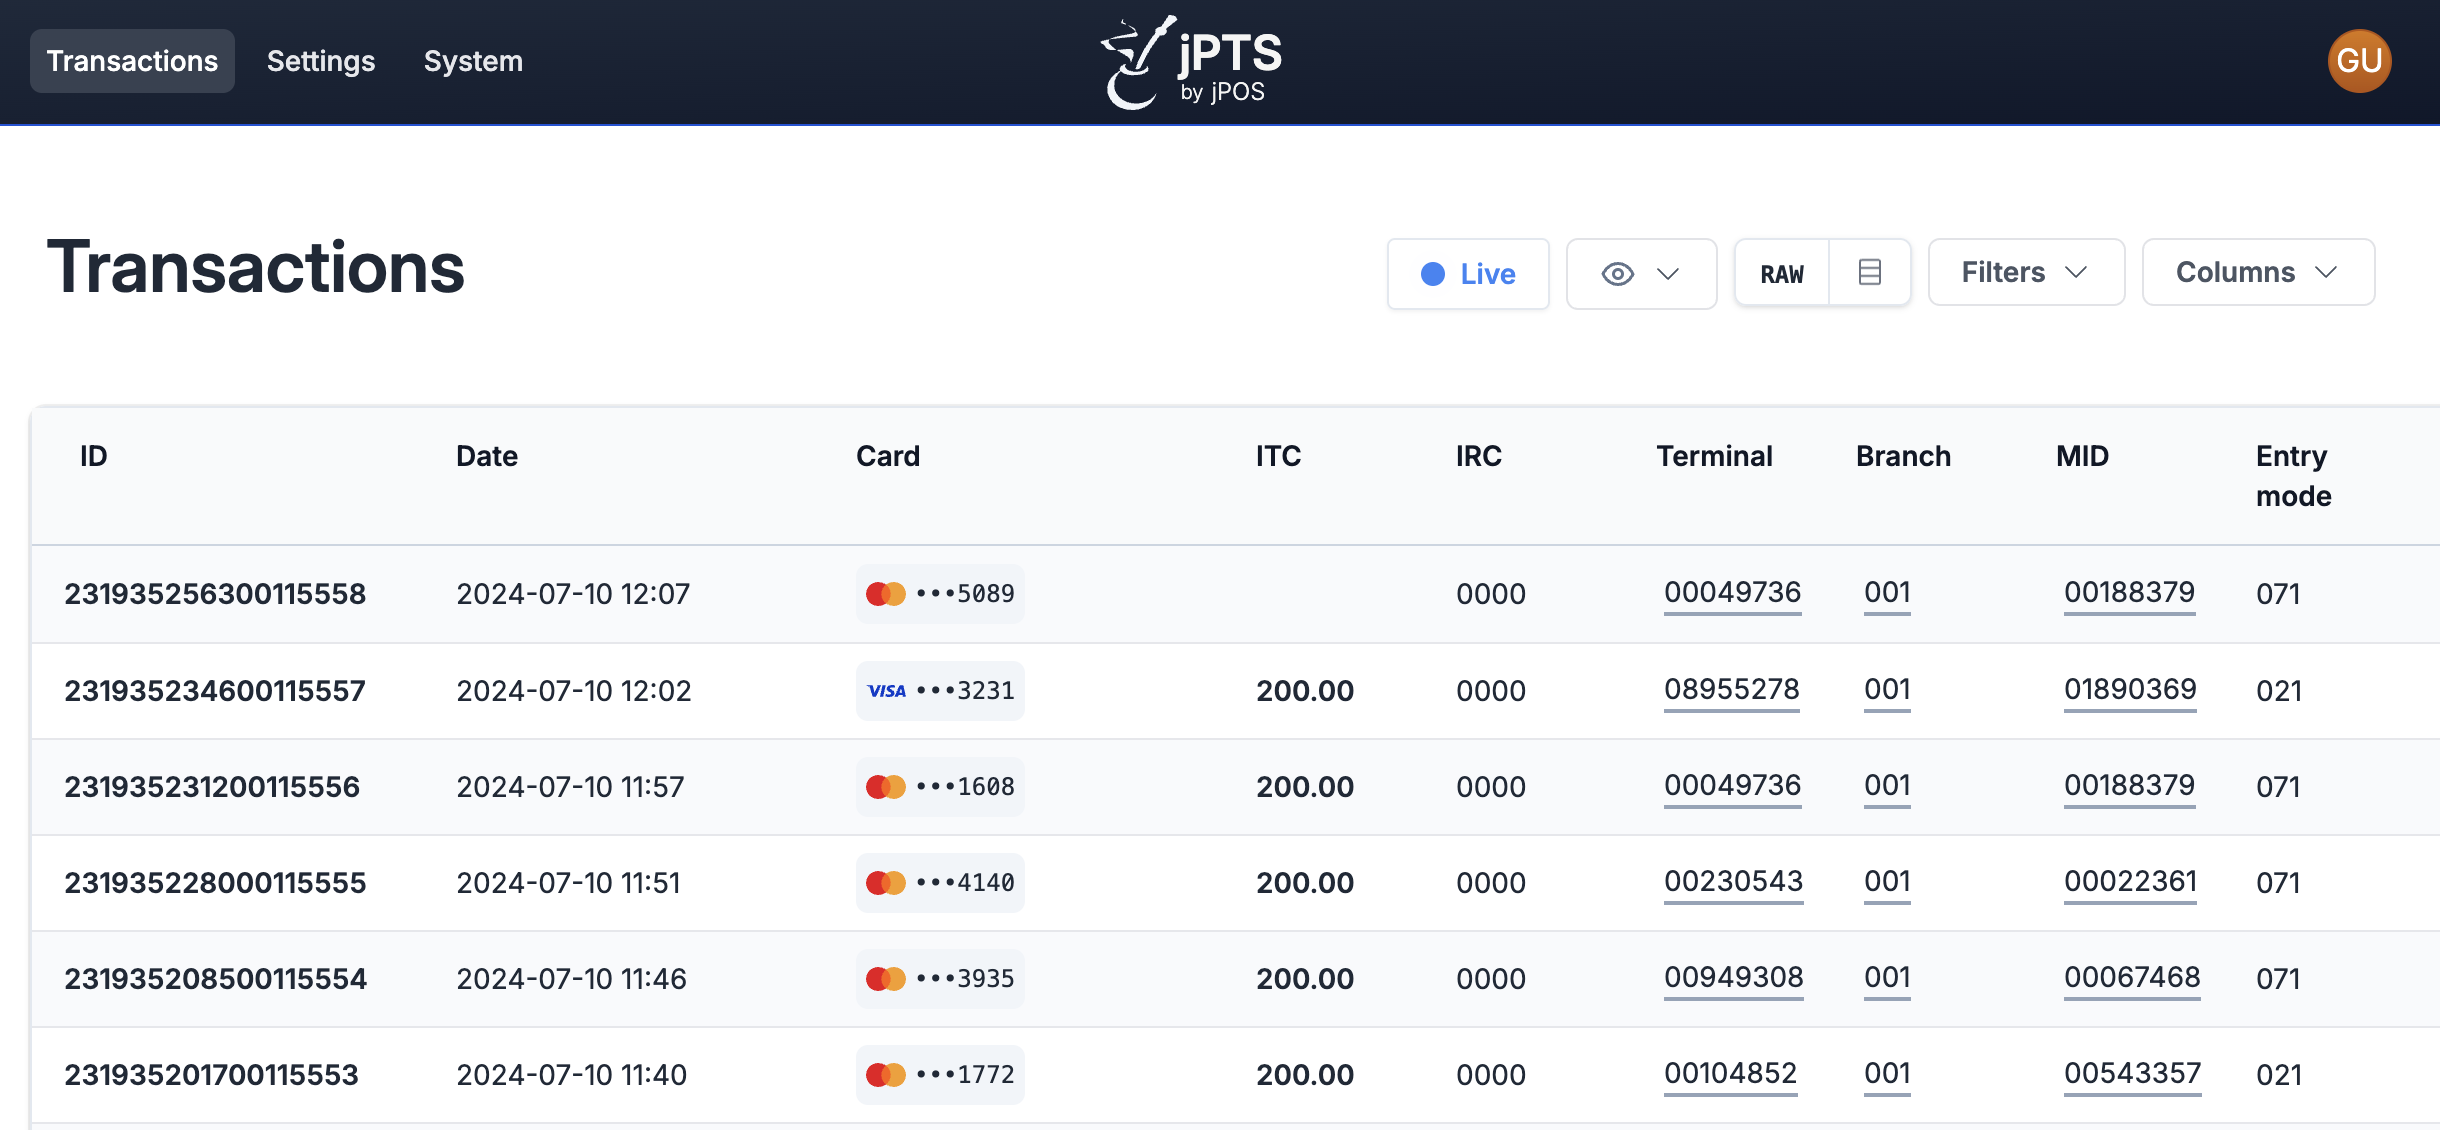Expand the chevron next to the eye icon
Screen dimensions: 2440x1130
1666,273
